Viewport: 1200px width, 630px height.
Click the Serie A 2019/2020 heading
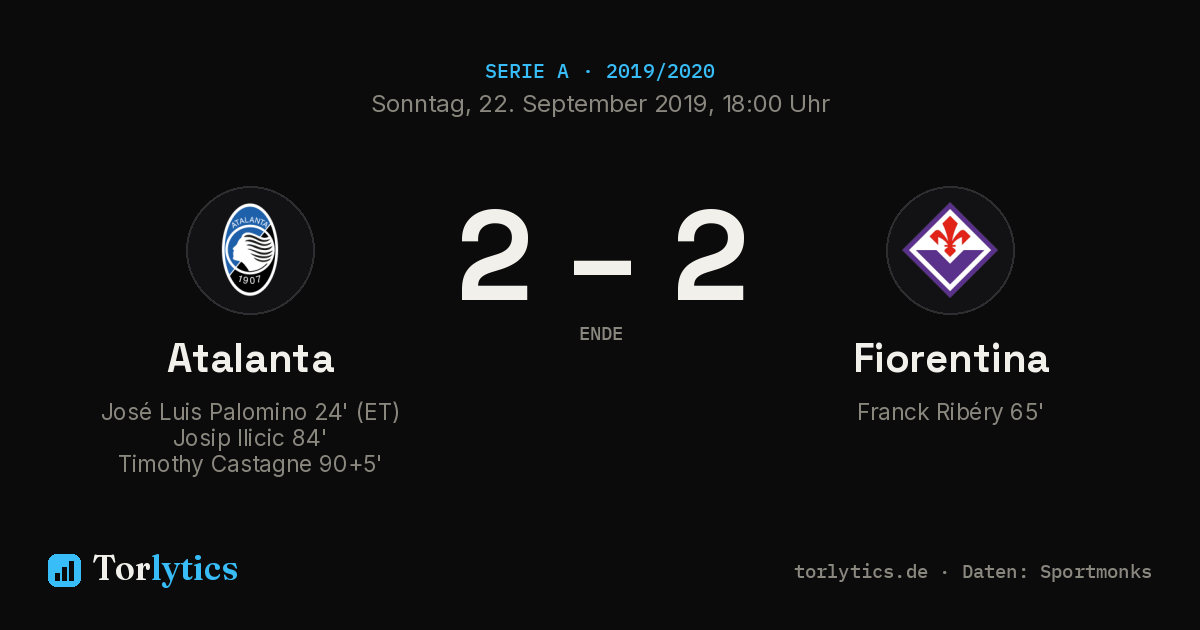(x=600, y=72)
